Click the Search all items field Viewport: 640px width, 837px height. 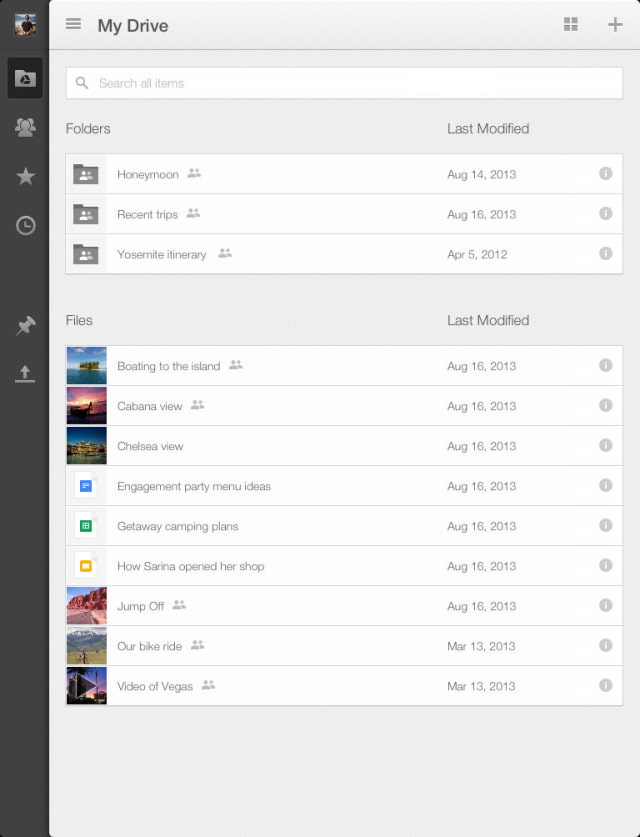click(344, 83)
